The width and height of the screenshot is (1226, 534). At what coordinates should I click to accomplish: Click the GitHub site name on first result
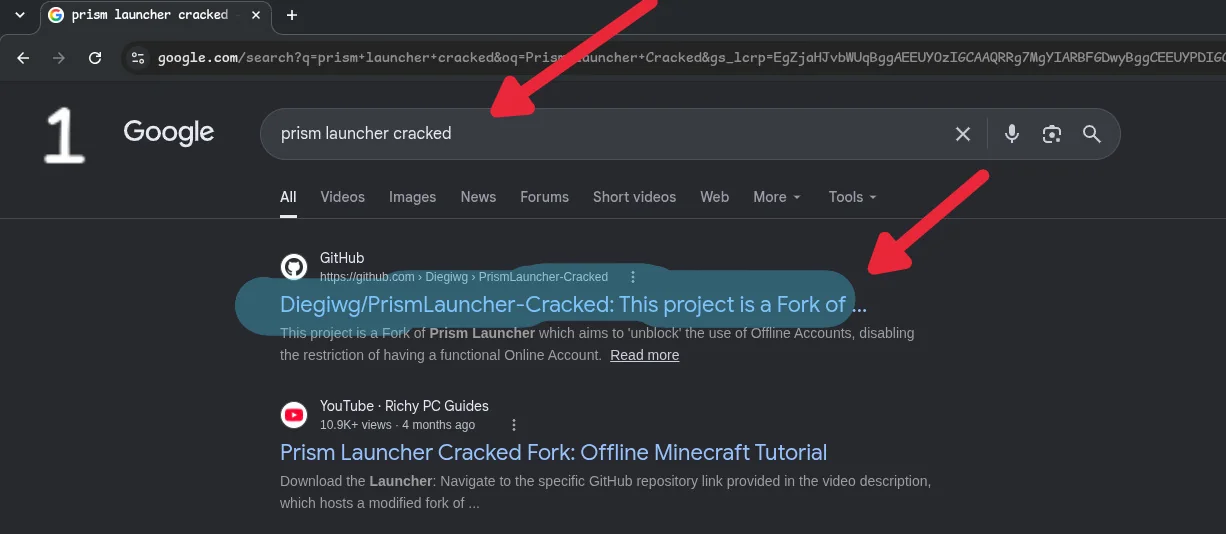pos(342,258)
